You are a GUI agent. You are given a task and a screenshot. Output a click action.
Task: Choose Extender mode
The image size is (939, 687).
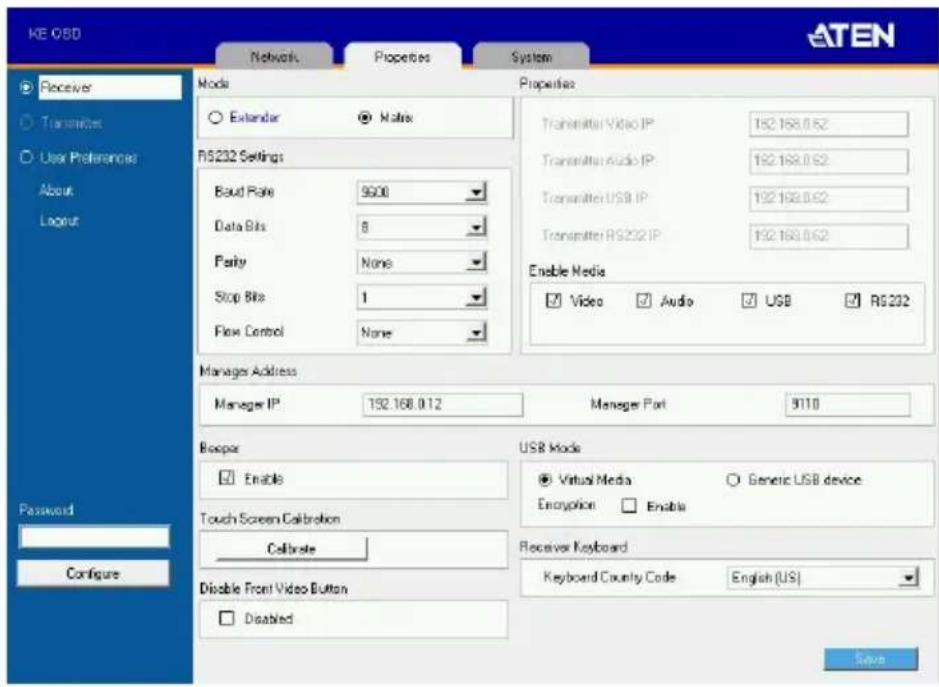(216, 117)
